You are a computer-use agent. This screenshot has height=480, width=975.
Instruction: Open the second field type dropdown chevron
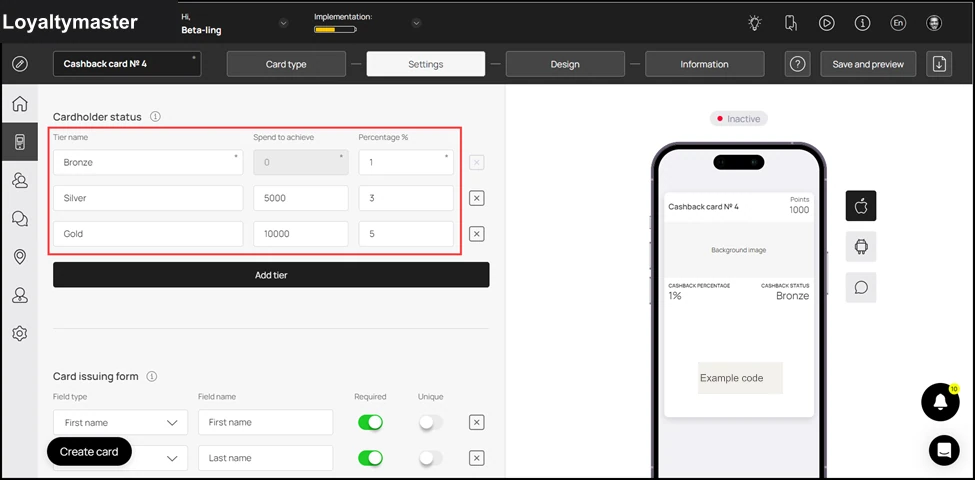pos(172,458)
